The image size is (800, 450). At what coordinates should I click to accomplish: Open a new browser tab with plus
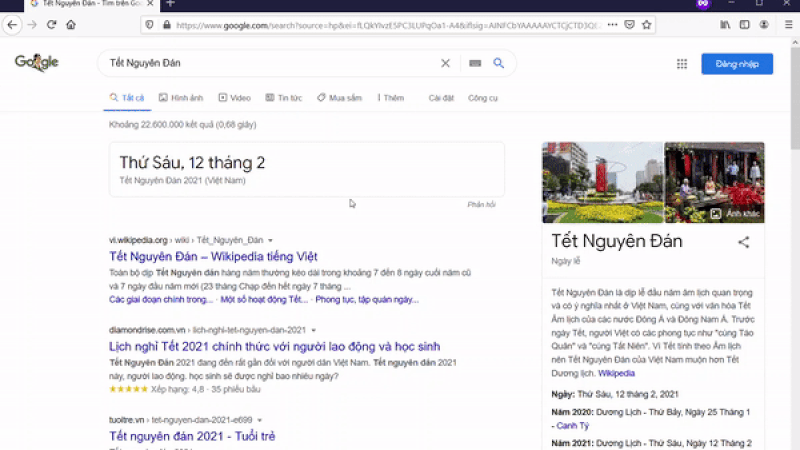tap(170, 4)
